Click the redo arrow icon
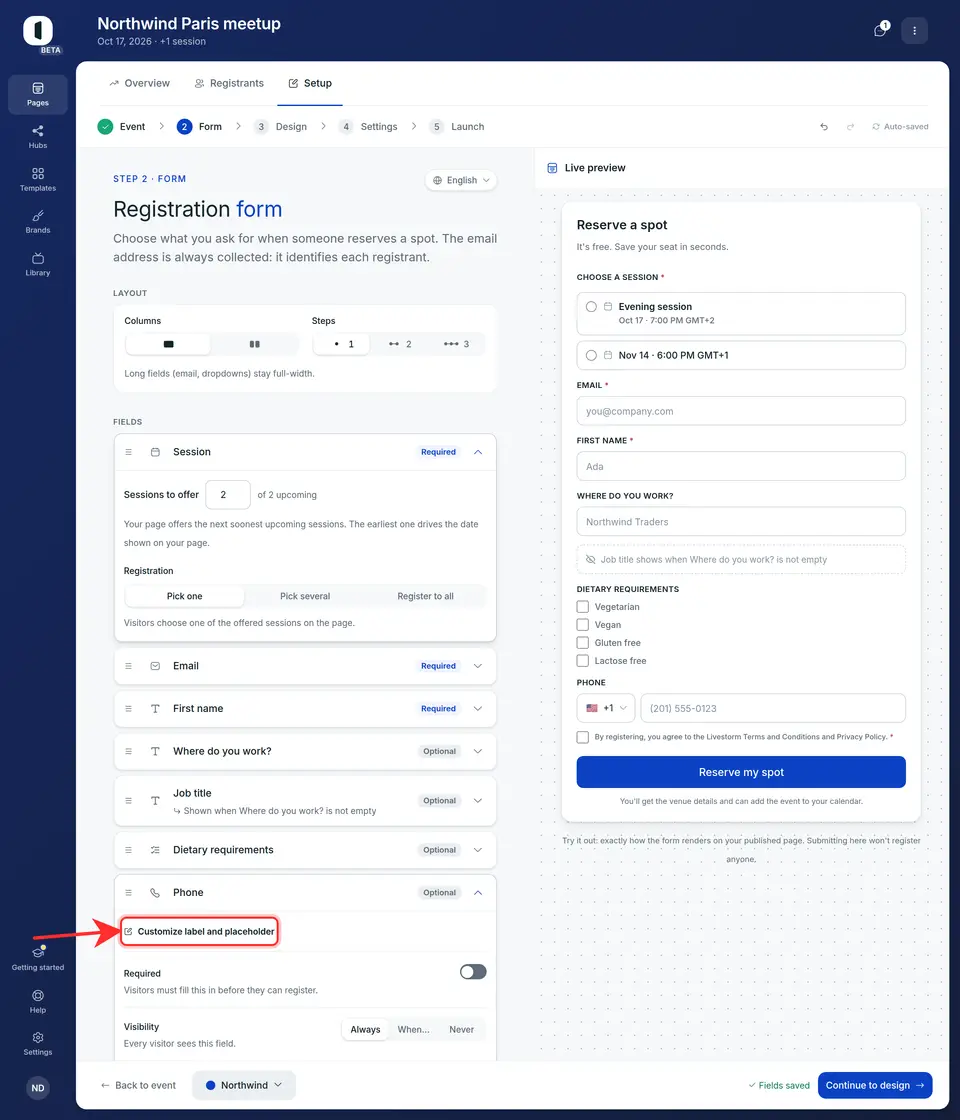This screenshot has width=960, height=1120. point(850,126)
